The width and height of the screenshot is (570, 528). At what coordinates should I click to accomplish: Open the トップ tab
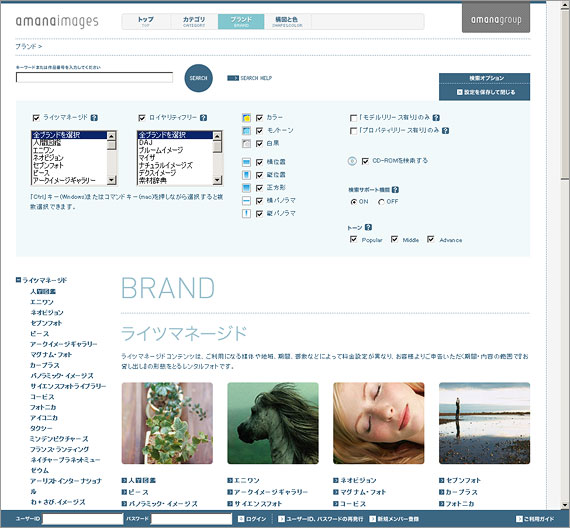(x=146, y=21)
